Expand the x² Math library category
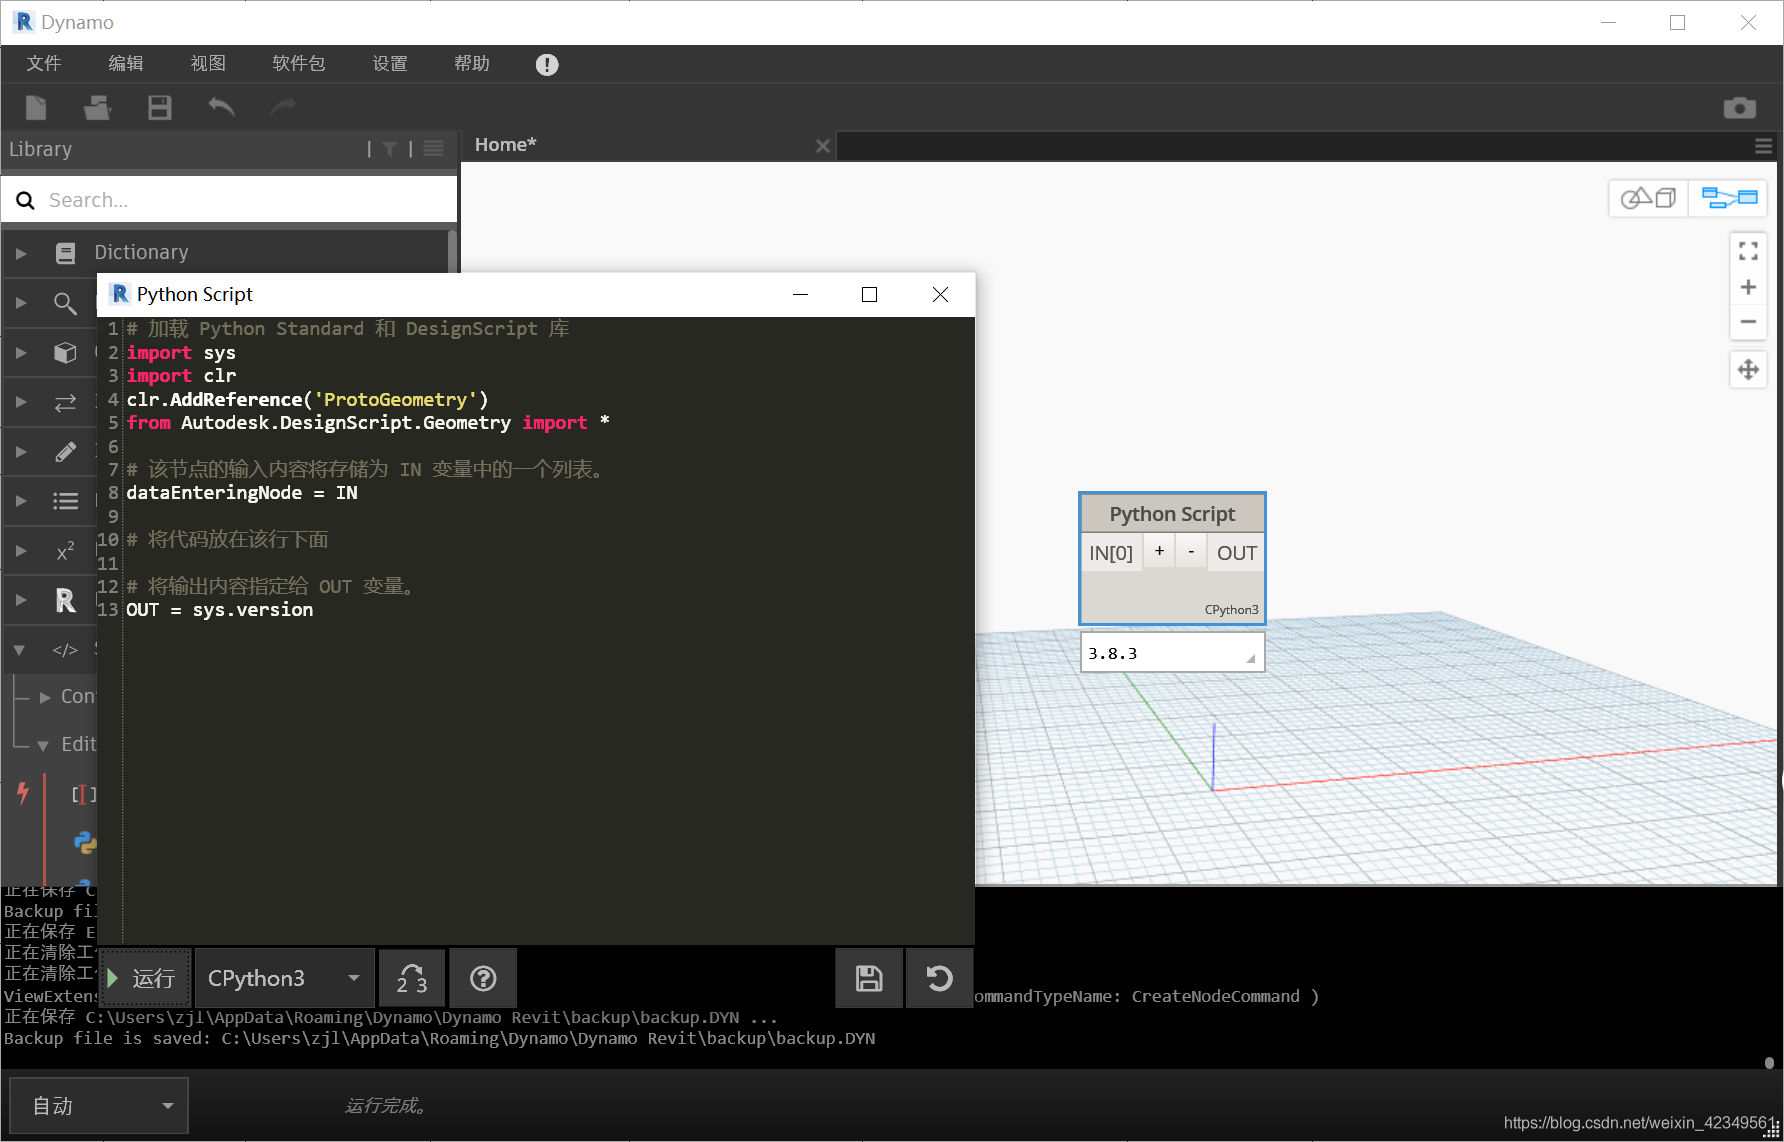 pyautogui.click(x=20, y=551)
